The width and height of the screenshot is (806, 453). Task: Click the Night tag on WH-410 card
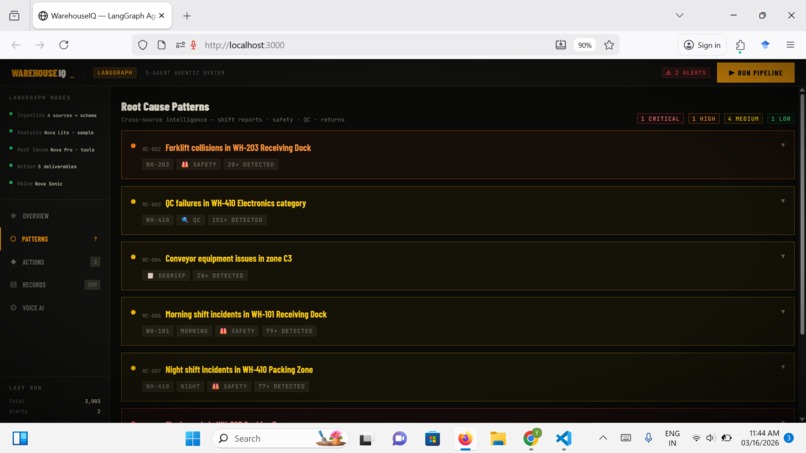click(x=190, y=387)
